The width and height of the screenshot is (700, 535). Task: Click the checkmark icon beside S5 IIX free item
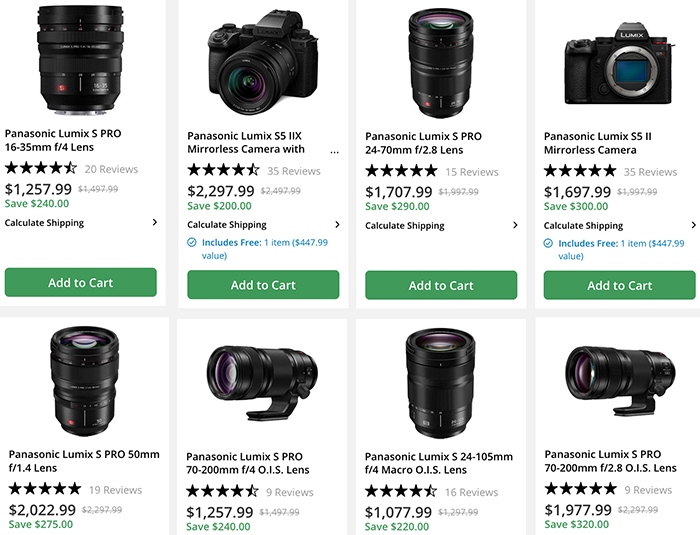(x=193, y=242)
